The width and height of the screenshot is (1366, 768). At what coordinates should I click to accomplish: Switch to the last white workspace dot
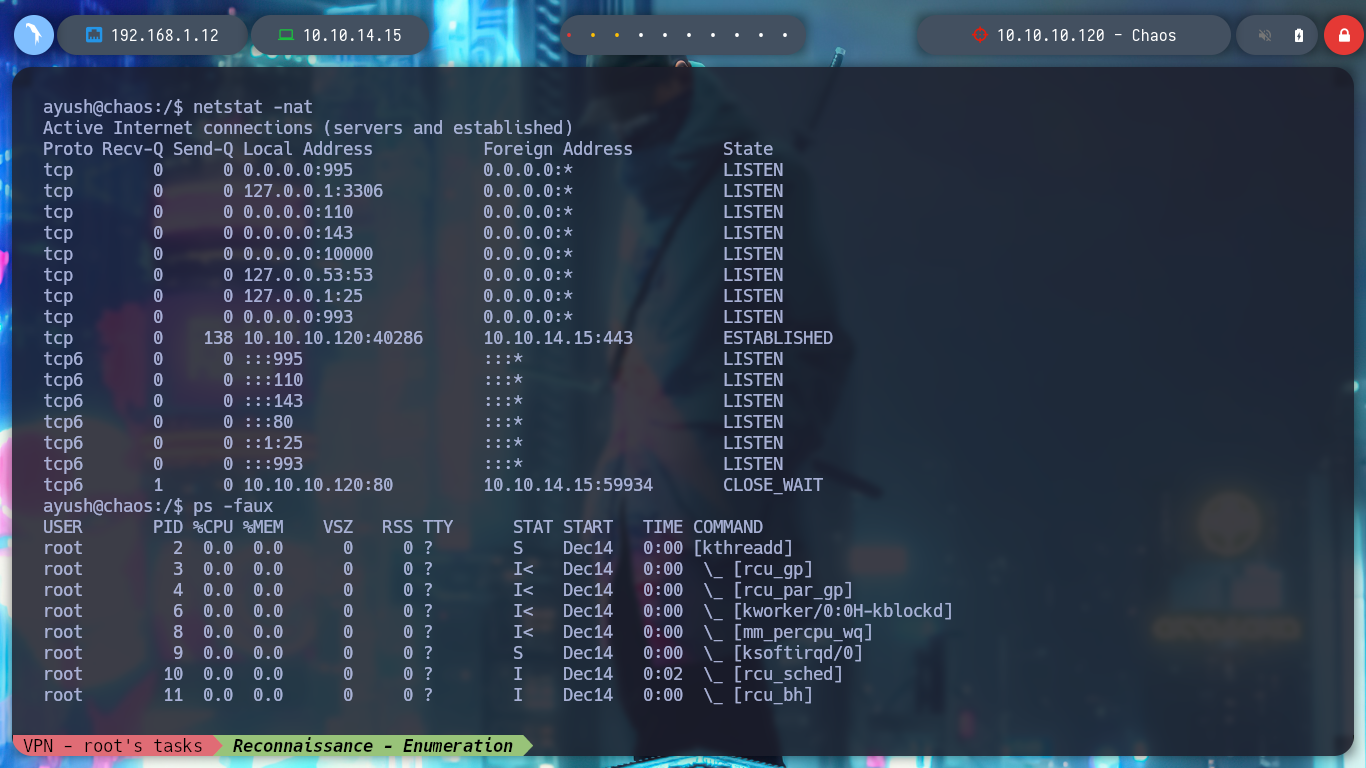[x=785, y=35]
